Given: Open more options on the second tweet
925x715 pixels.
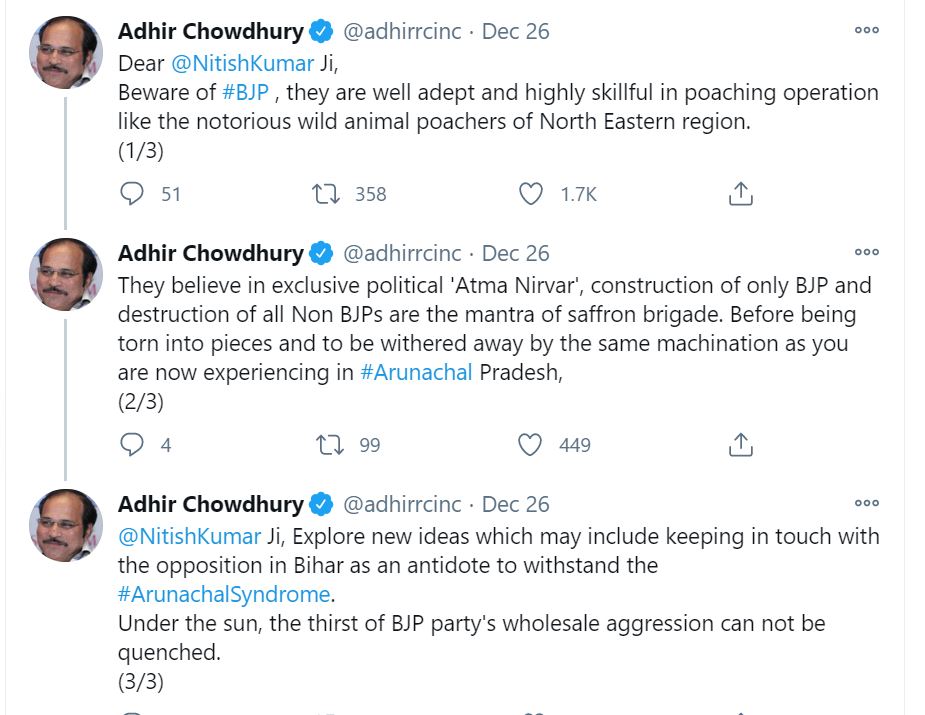Looking at the screenshot, I should pyautogui.click(x=866, y=252).
